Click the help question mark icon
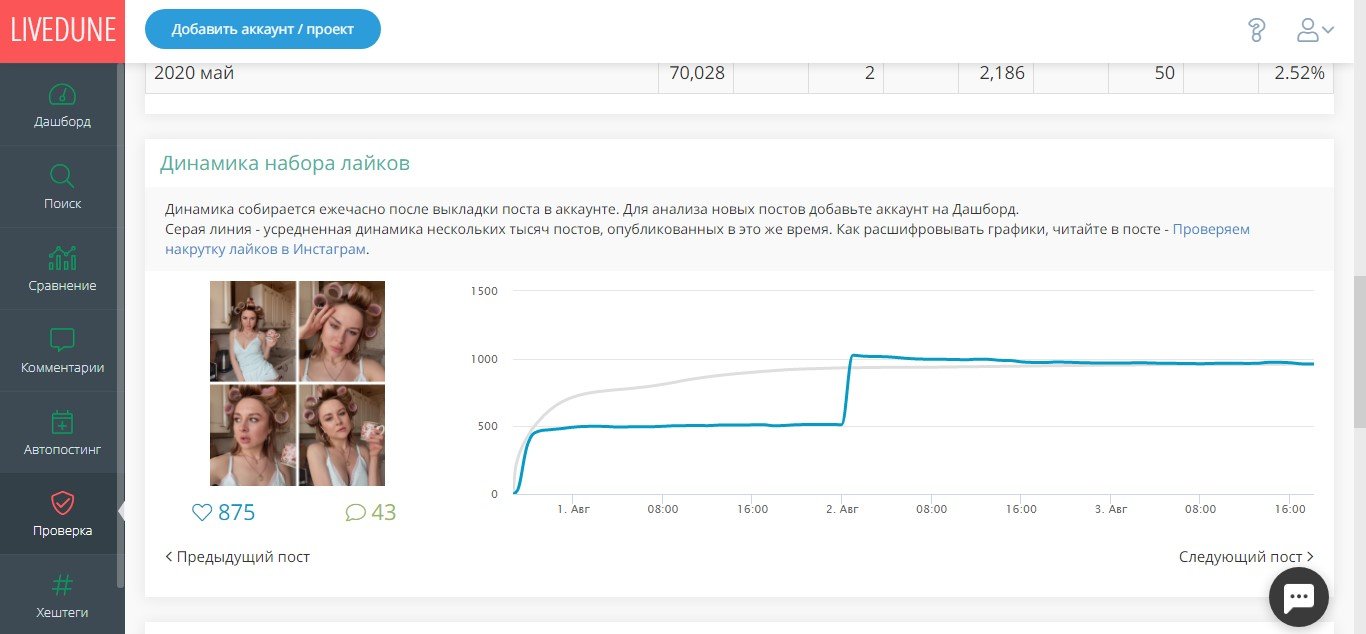Image resolution: width=1366 pixels, height=634 pixels. [x=1257, y=30]
